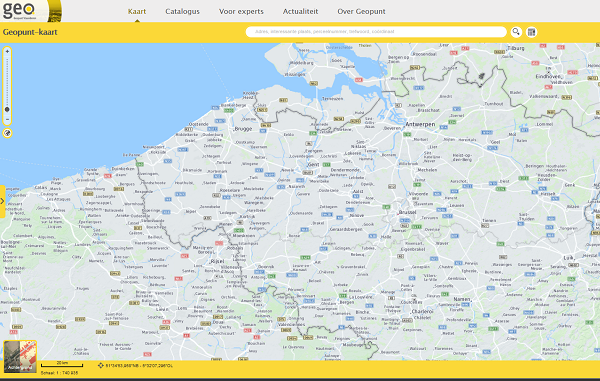Open the Kaart tab
Image resolution: width=600 pixels, height=381 pixels.
(137, 11)
